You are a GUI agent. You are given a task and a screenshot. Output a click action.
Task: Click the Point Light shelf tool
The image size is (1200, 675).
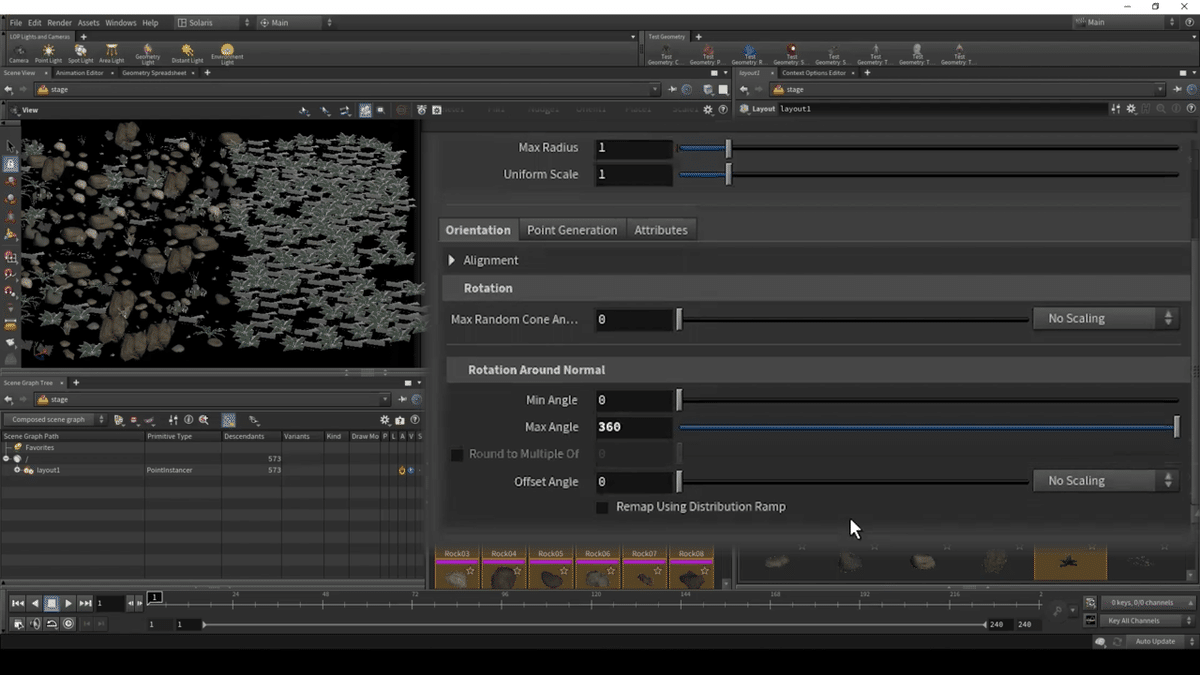tap(48, 53)
